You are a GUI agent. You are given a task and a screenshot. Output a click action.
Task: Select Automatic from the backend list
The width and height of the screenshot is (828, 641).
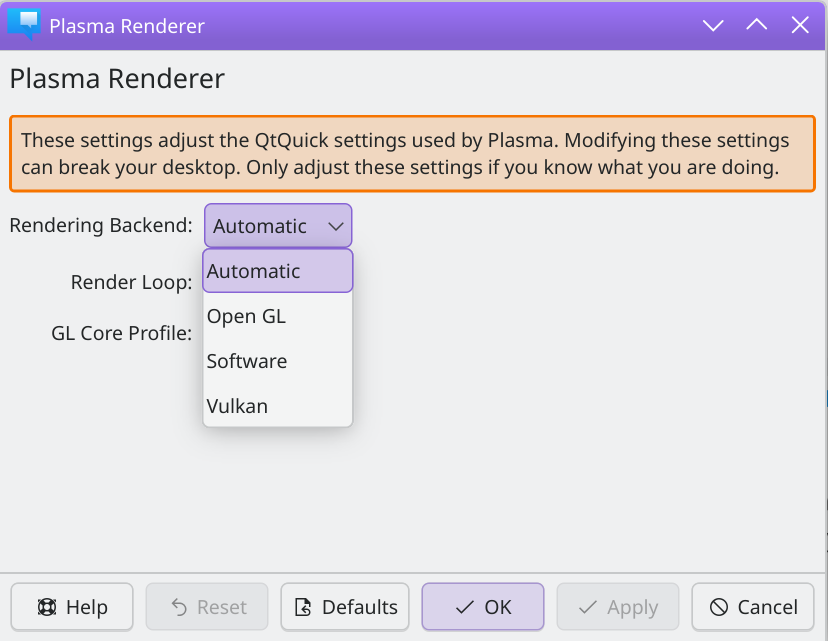click(x=278, y=271)
